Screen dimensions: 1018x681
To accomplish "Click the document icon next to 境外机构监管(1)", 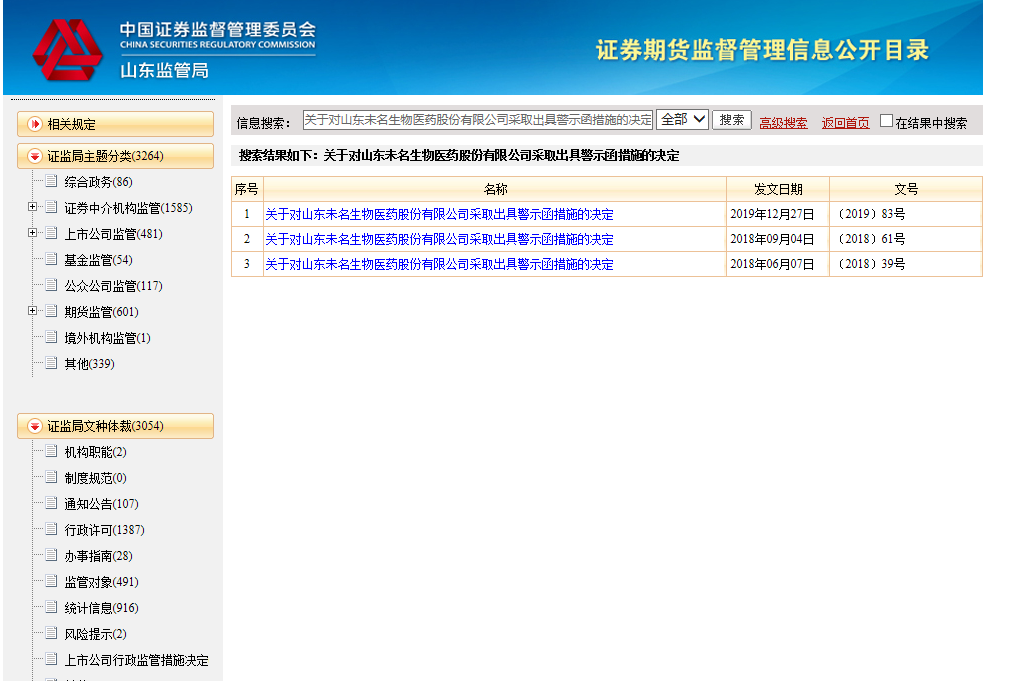I will tap(51, 337).
